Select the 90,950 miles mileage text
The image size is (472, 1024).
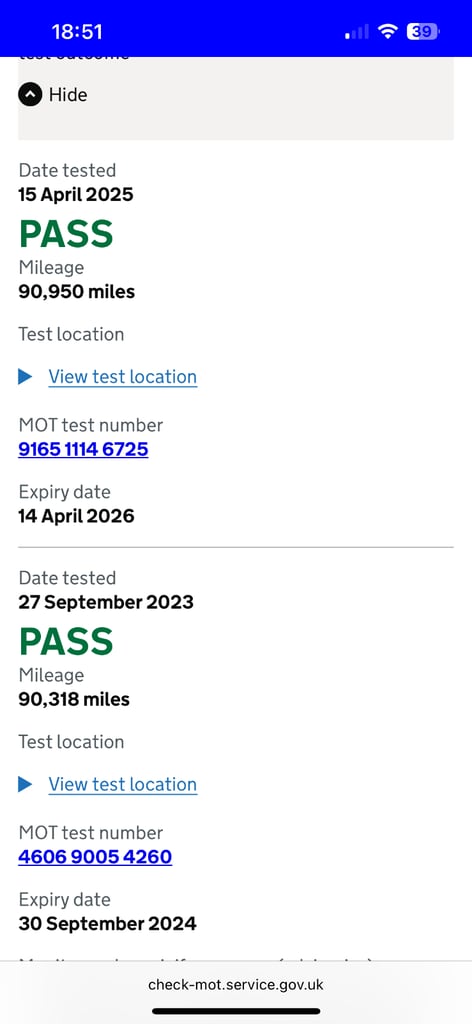coord(76,291)
